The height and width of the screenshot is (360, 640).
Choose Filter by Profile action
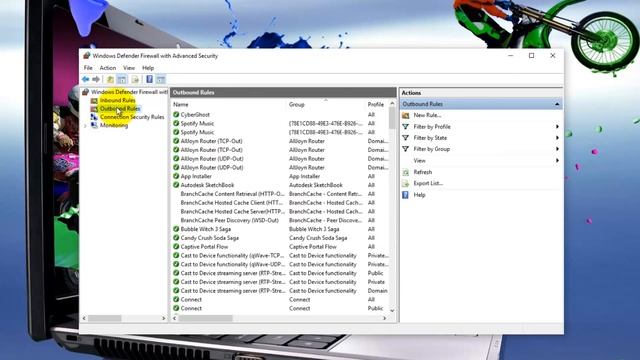tap(432, 127)
